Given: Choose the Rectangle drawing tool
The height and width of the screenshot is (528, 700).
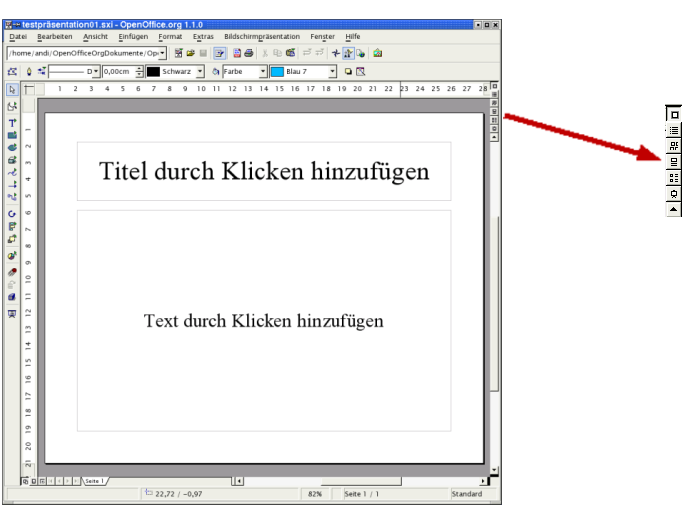Looking at the screenshot, I should (12, 134).
